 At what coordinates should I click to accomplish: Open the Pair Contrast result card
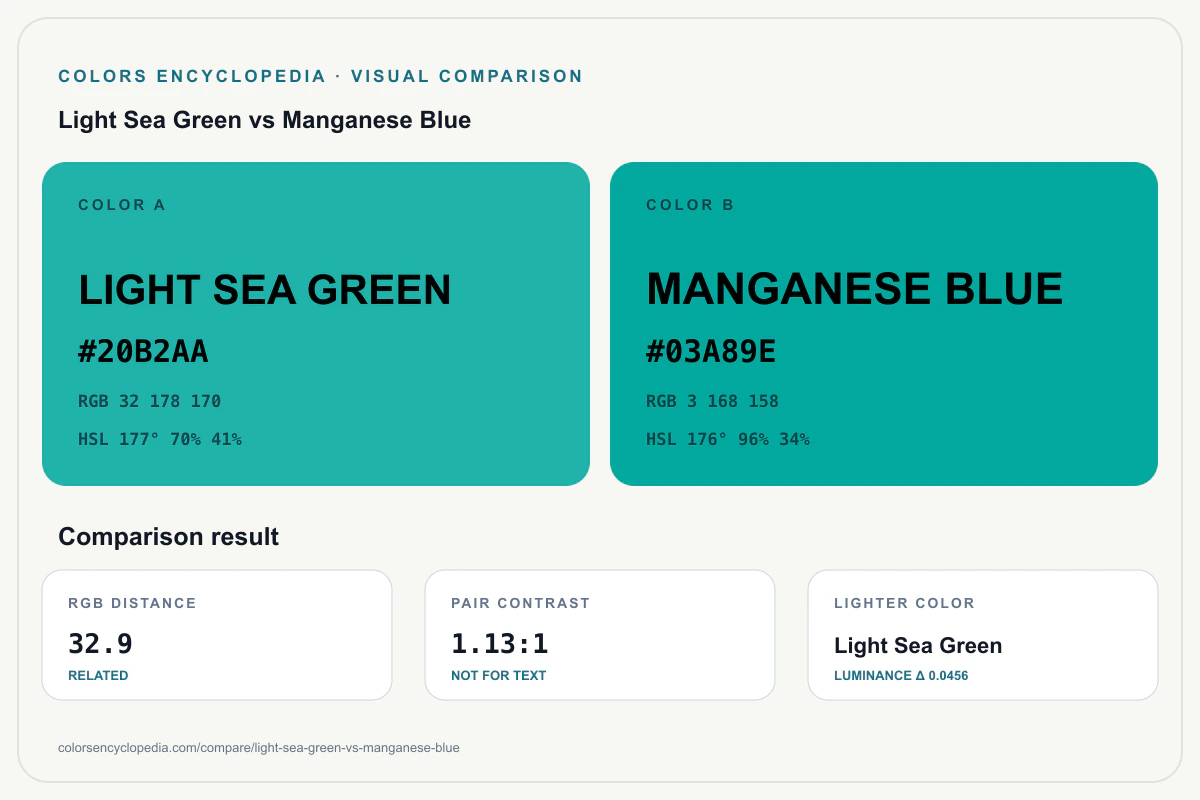pos(600,635)
